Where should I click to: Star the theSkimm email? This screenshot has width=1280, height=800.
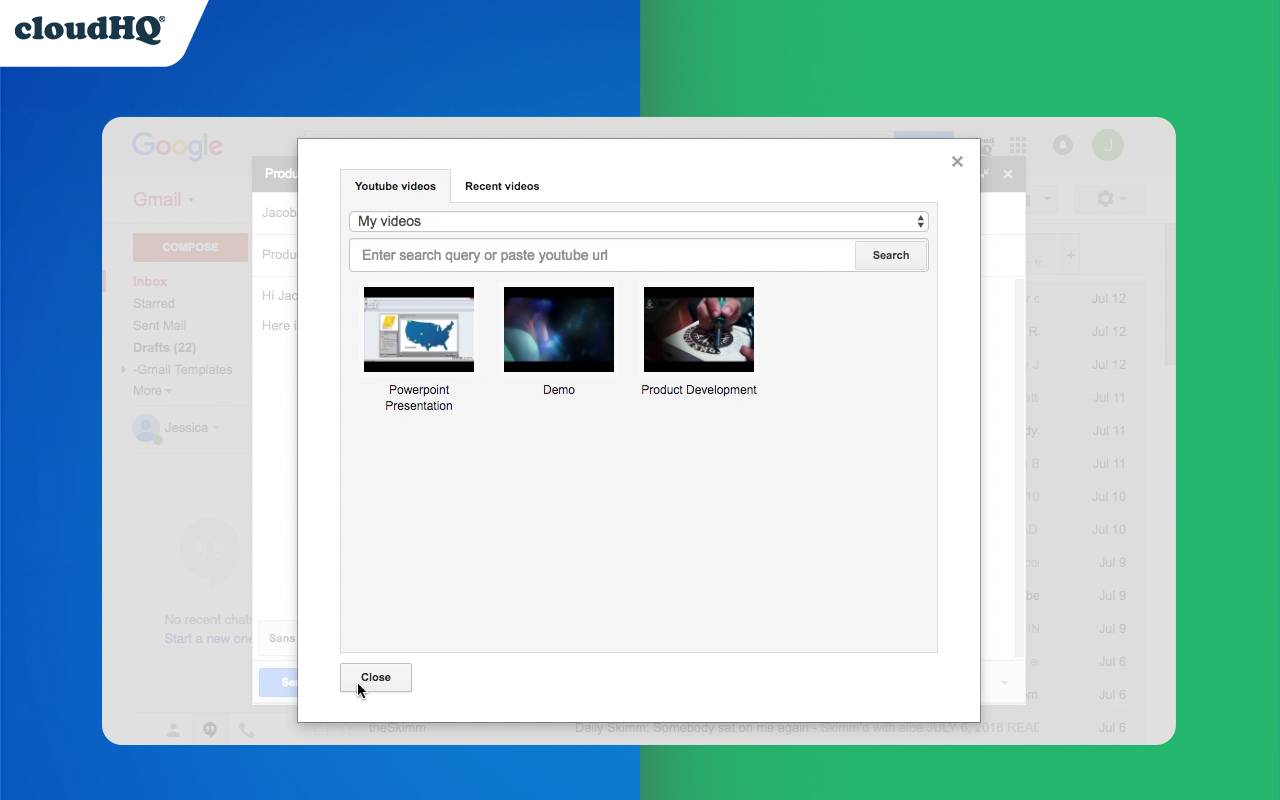tap(345, 728)
